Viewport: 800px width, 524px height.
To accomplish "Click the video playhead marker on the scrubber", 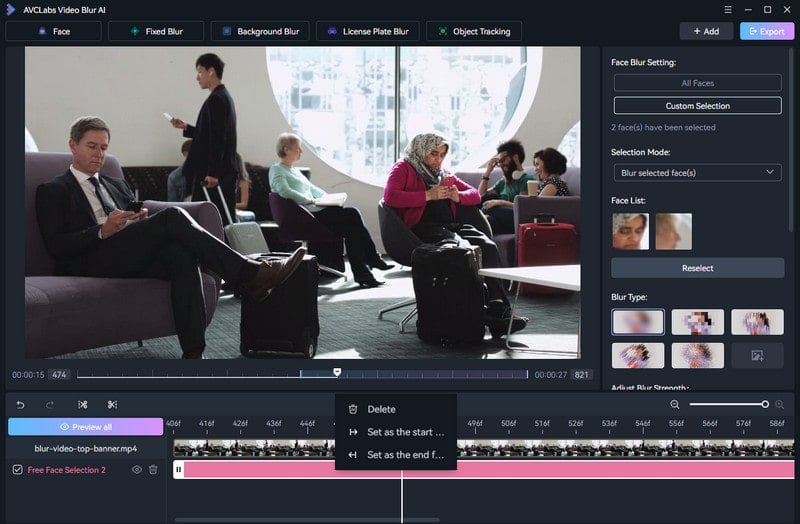I will coord(337,372).
